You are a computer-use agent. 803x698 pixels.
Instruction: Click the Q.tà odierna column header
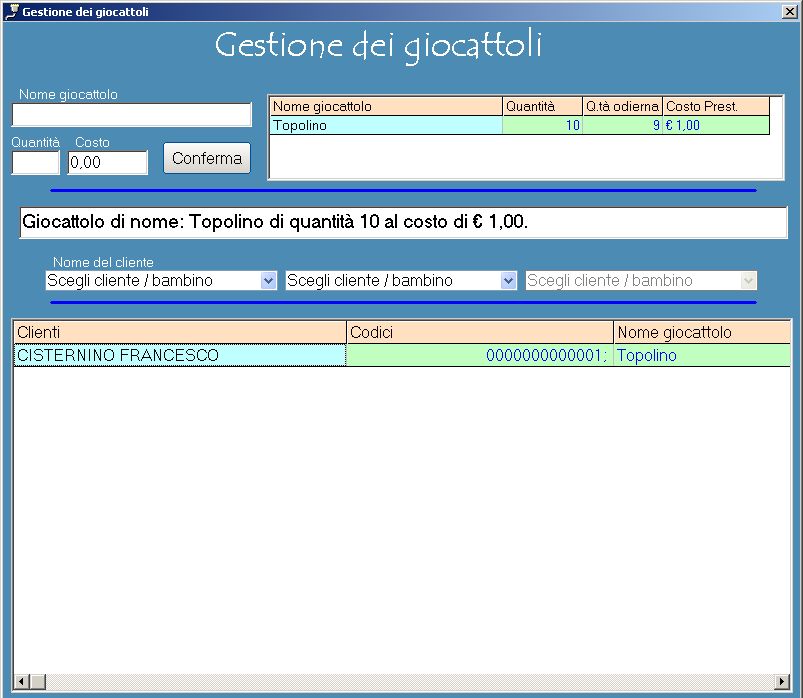tap(620, 105)
